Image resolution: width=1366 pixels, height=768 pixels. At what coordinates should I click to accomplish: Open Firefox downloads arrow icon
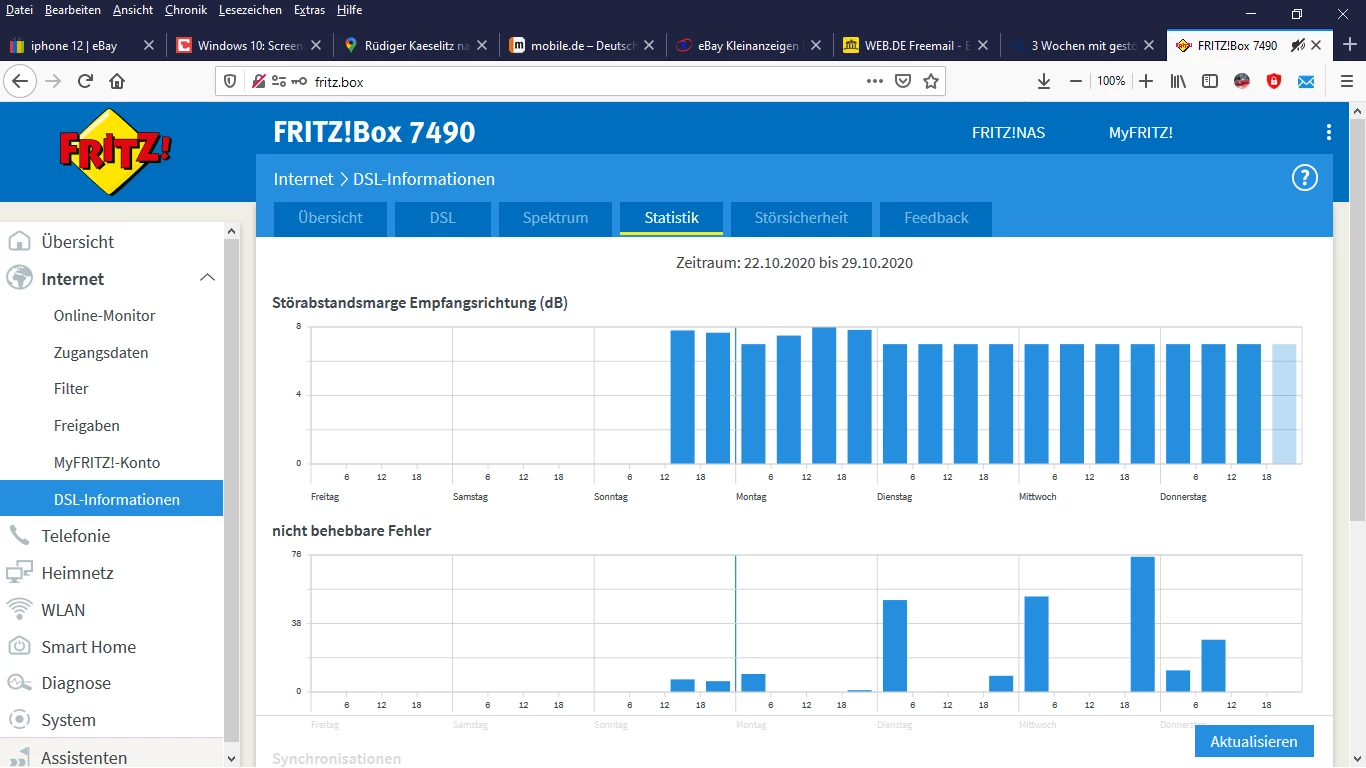[1044, 82]
